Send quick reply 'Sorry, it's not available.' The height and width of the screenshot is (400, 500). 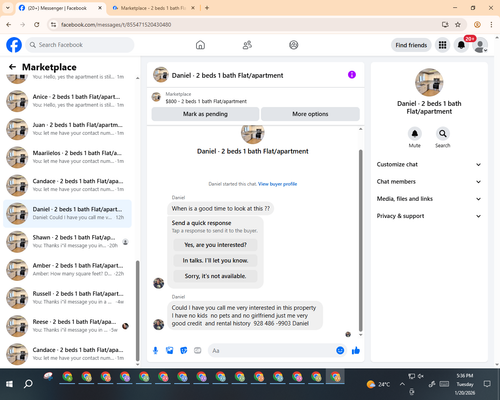pos(215,276)
